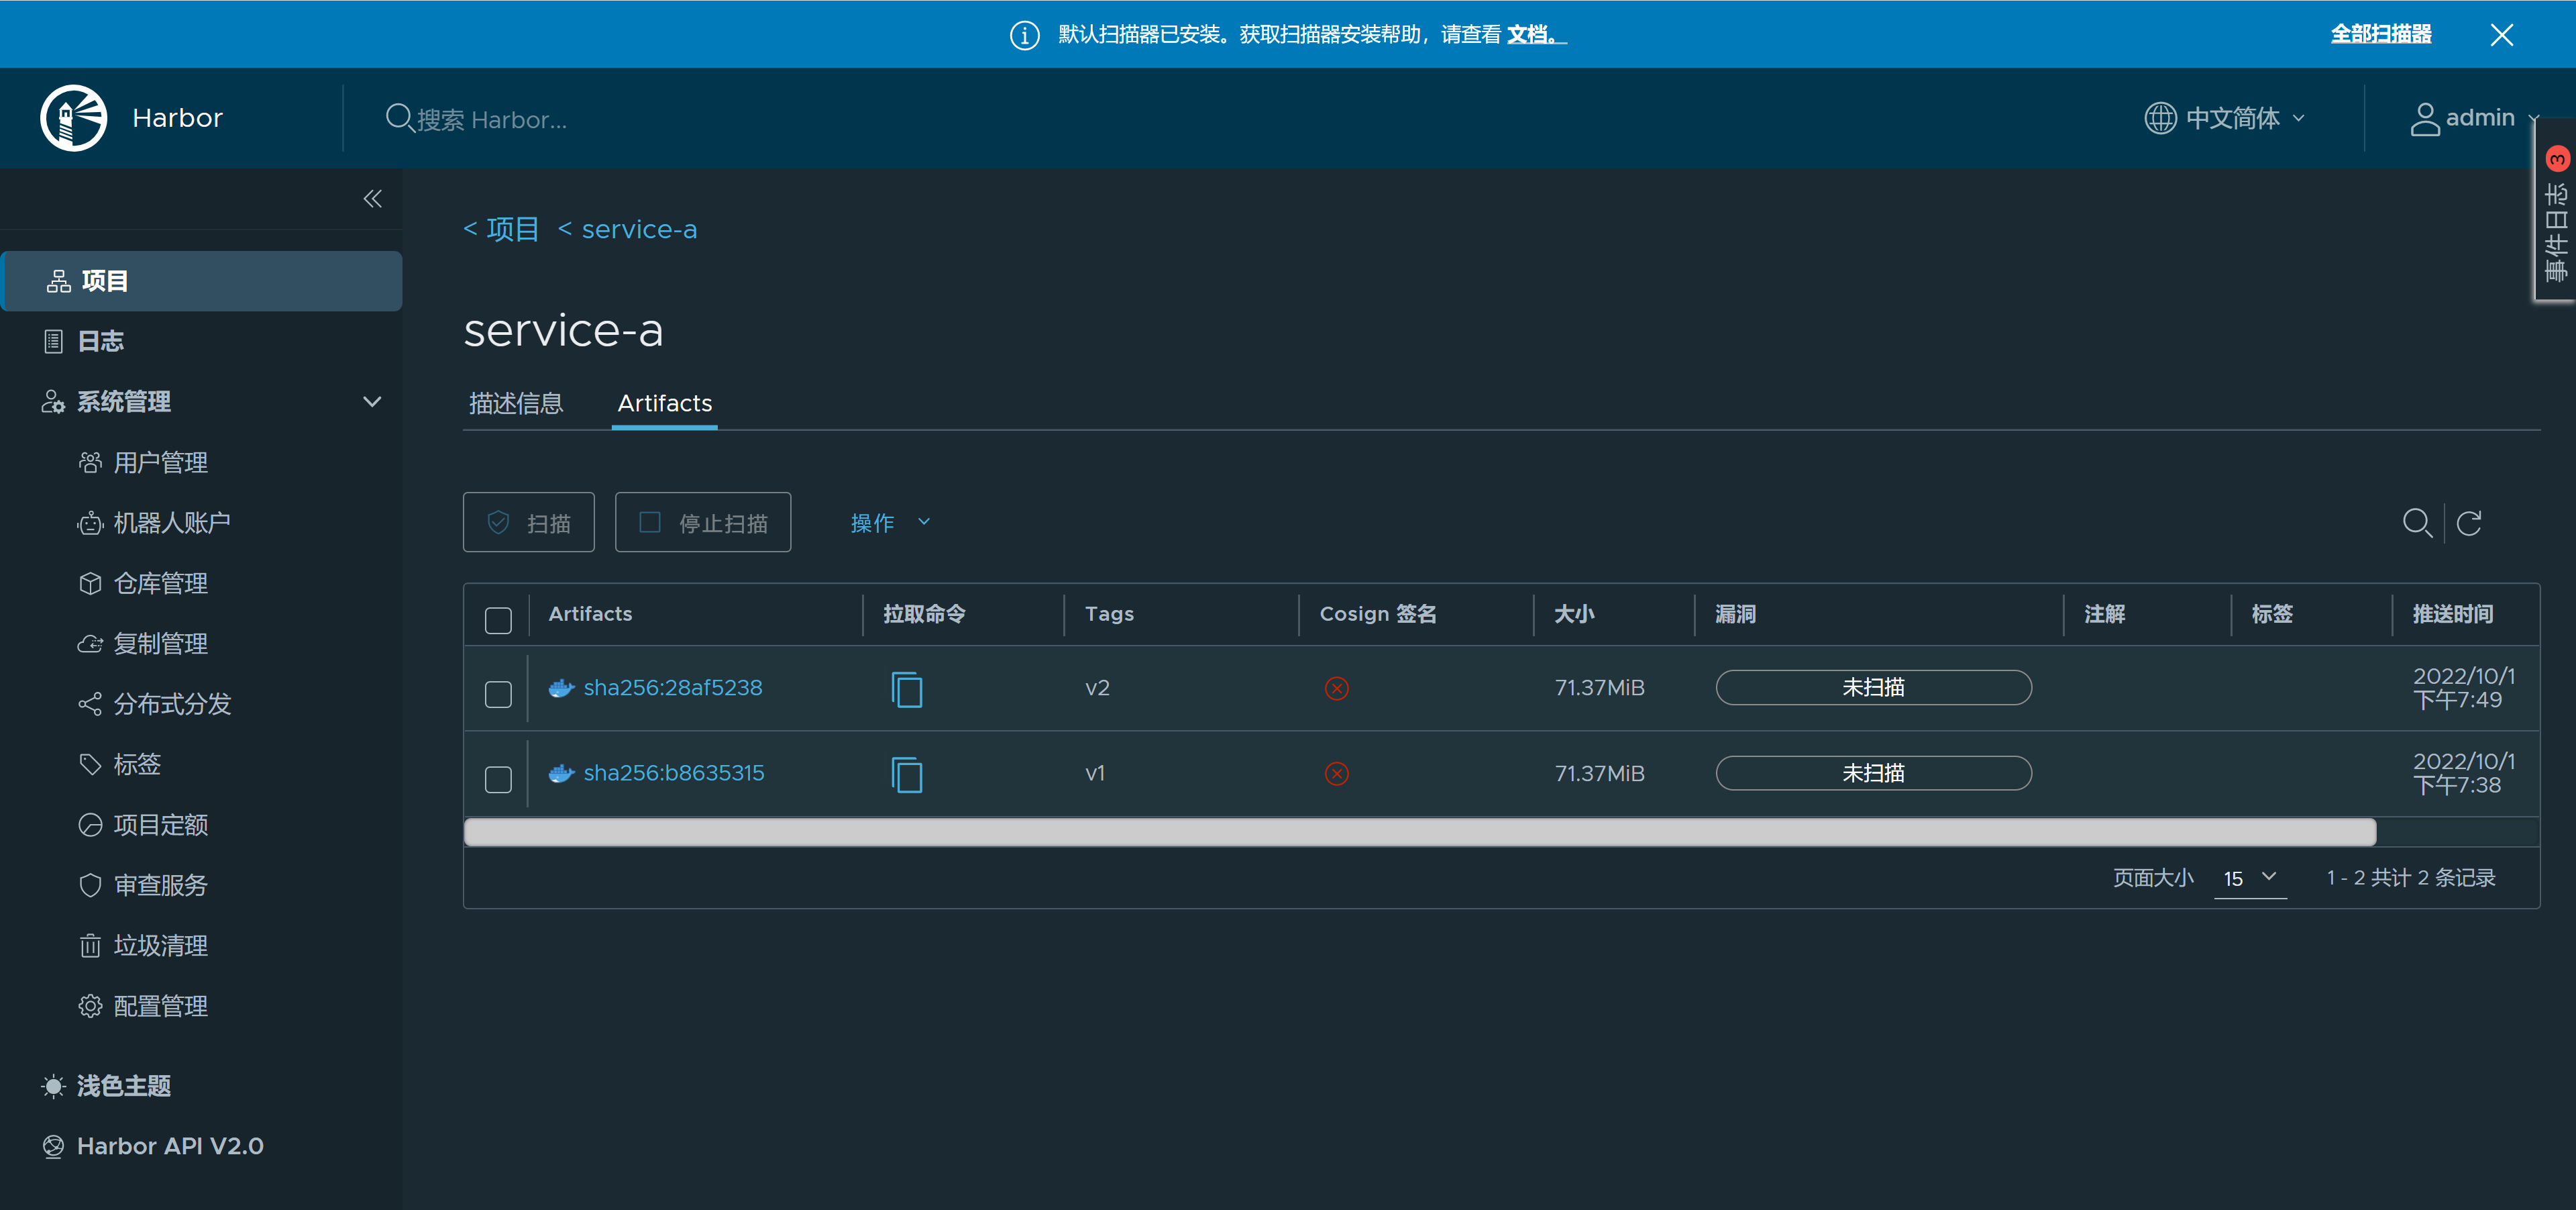This screenshot has width=2576, height=1210.
Task: Click the horizontal table scrollbar
Action: (1419, 832)
